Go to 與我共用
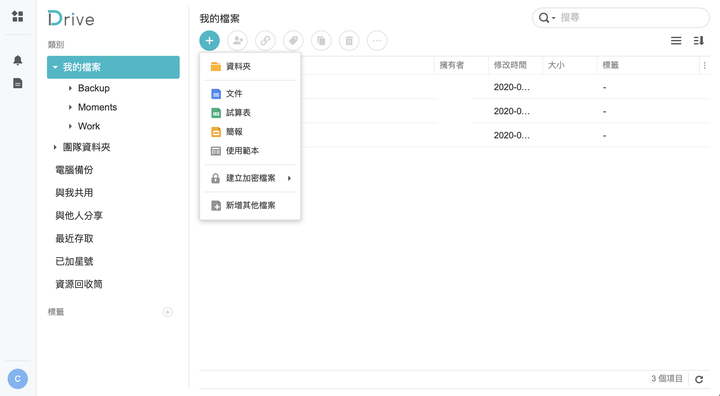 [x=74, y=193]
